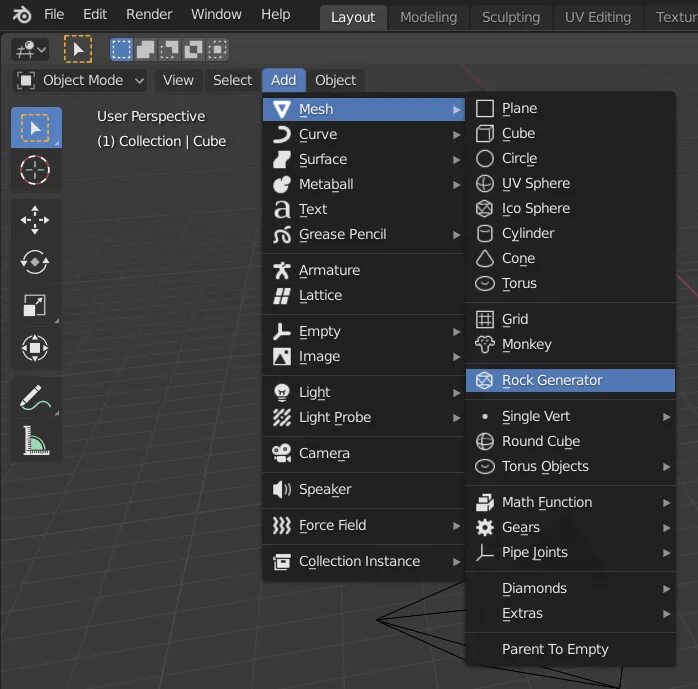The width and height of the screenshot is (698, 689).
Task: Add a Plane mesh
Action: (570, 109)
